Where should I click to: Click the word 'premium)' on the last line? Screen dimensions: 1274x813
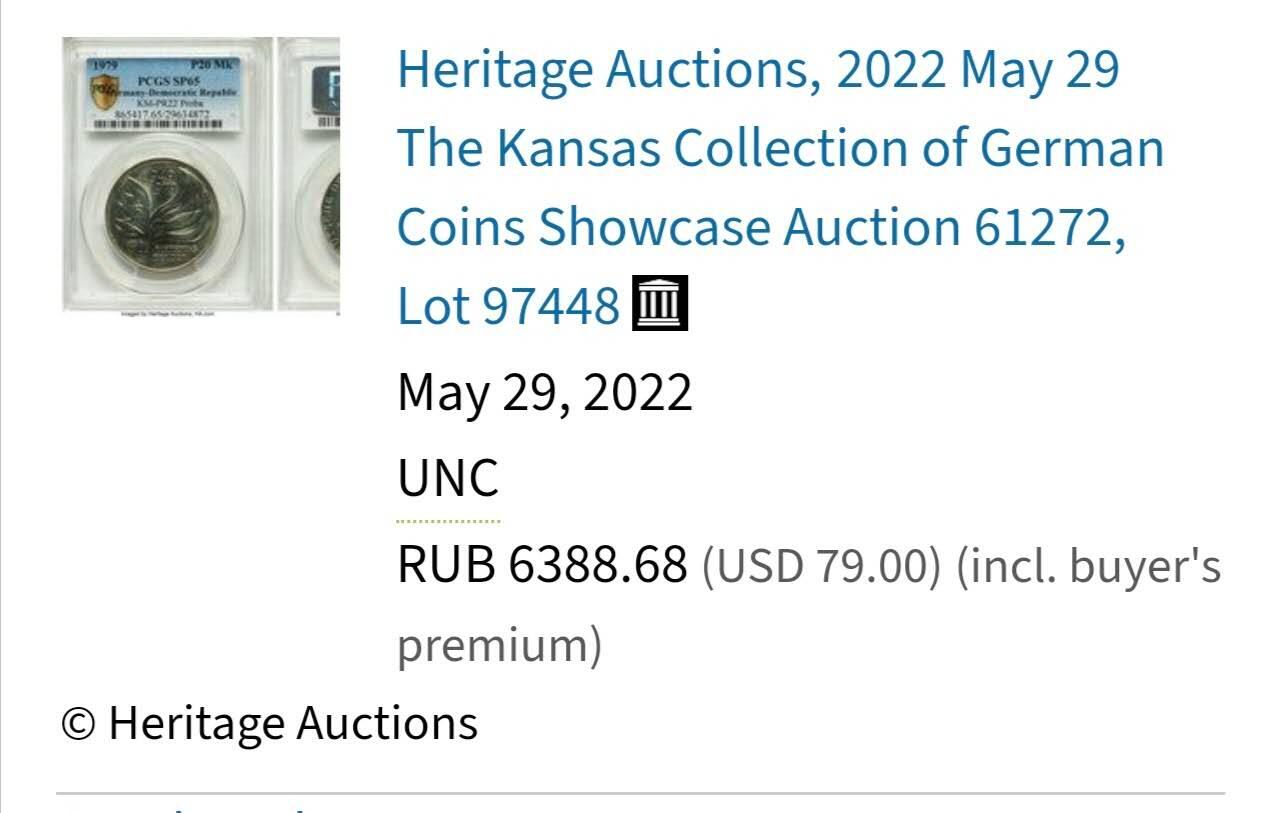pyautogui.click(x=500, y=645)
